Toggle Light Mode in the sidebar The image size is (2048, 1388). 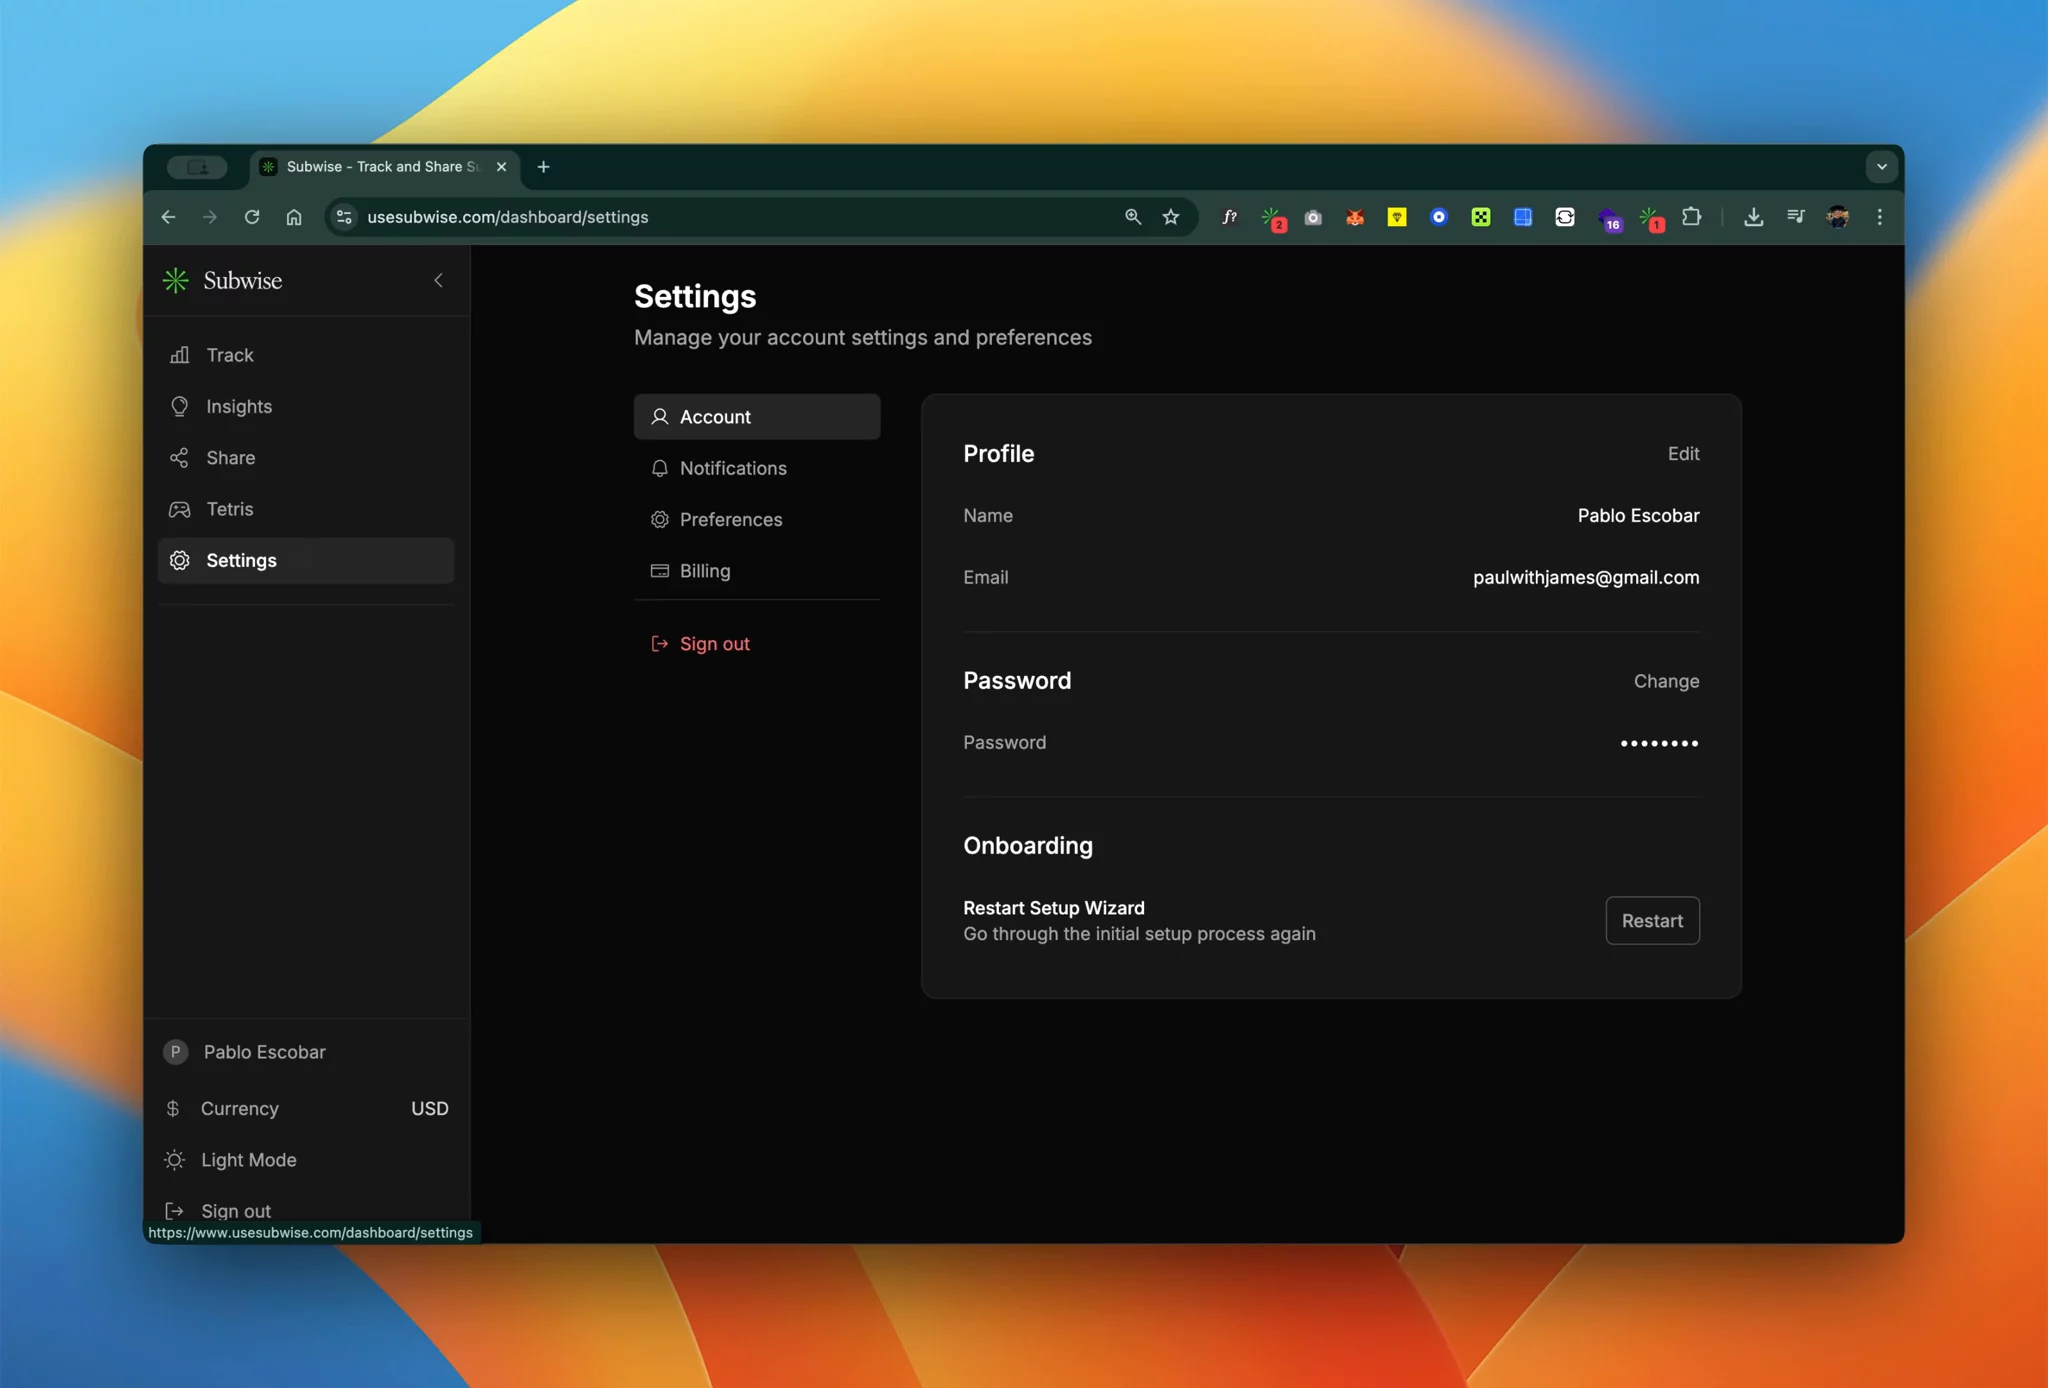pos(248,1160)
